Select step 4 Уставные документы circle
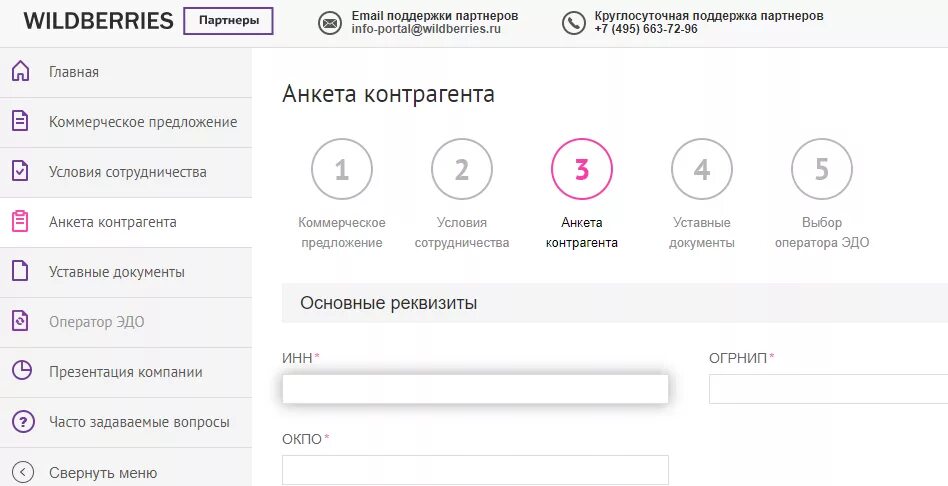Viewport: 948px width, 486px height. tap(702, 169)
